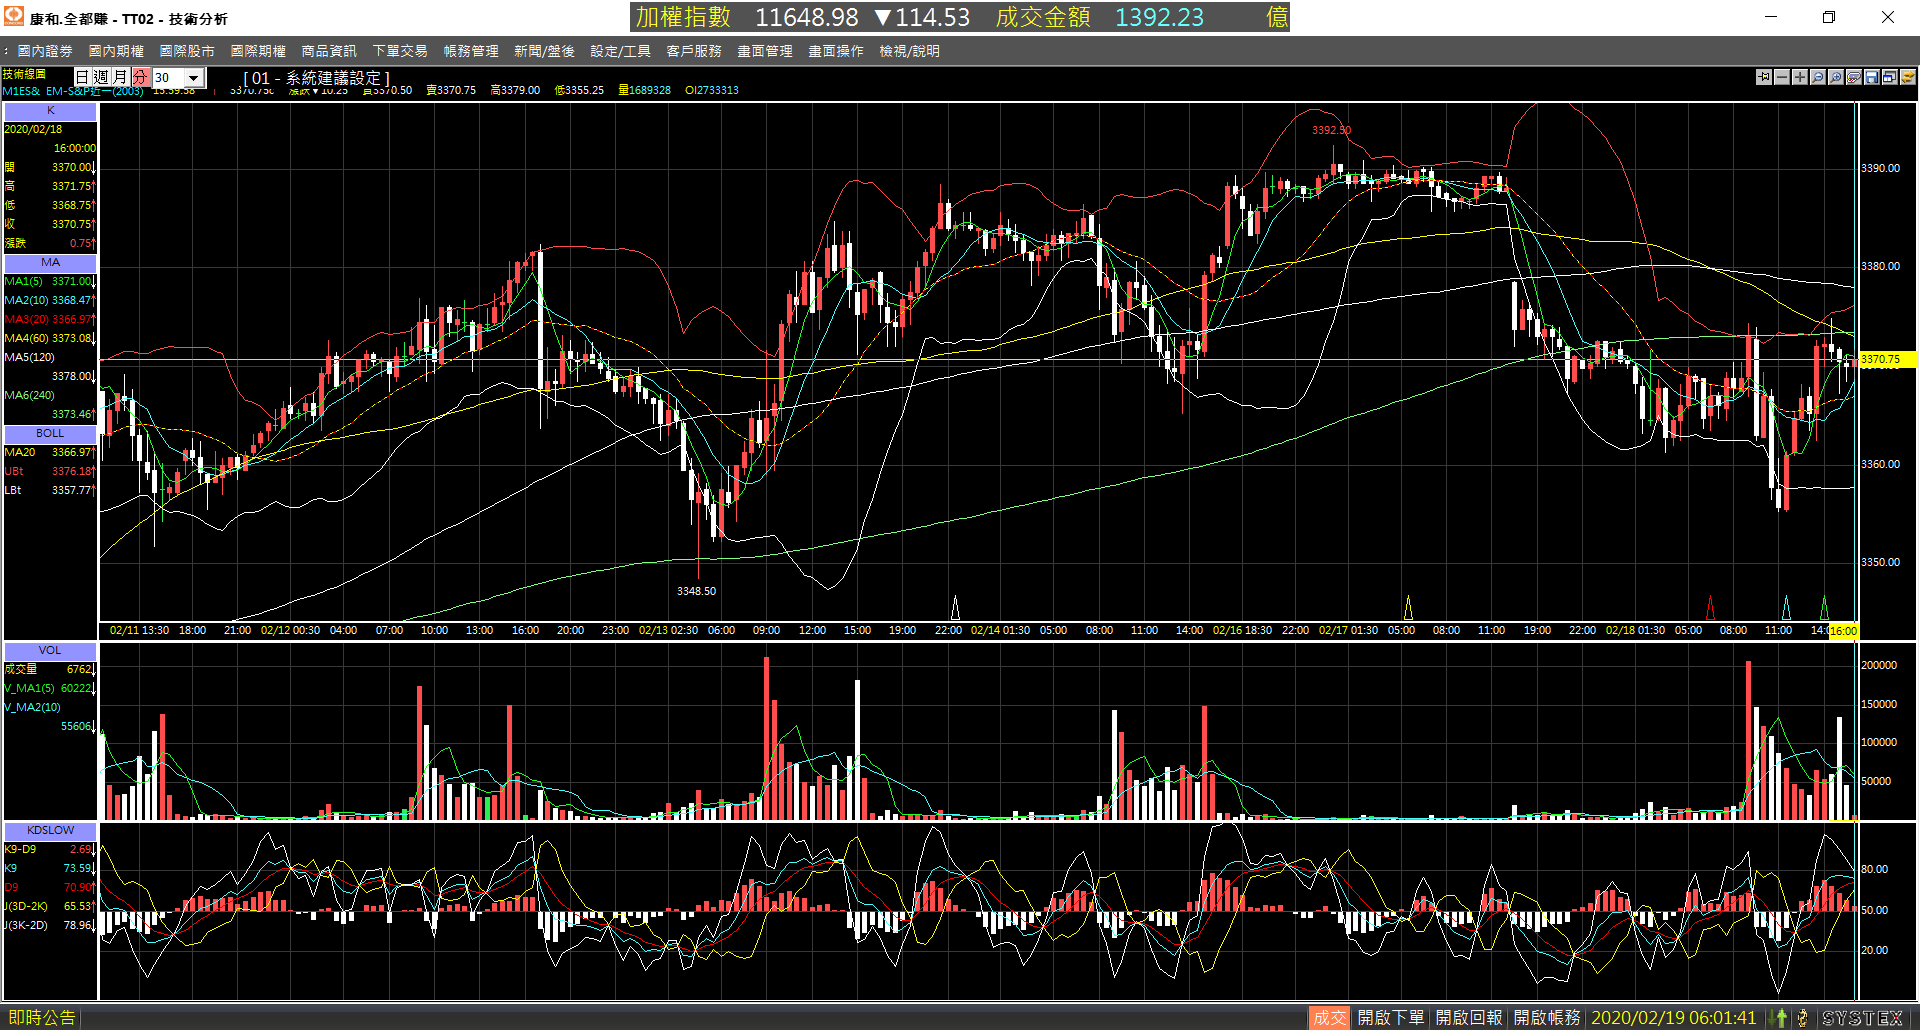
Task: Toggle minute (分) period button
Action: tap(140, 77)
